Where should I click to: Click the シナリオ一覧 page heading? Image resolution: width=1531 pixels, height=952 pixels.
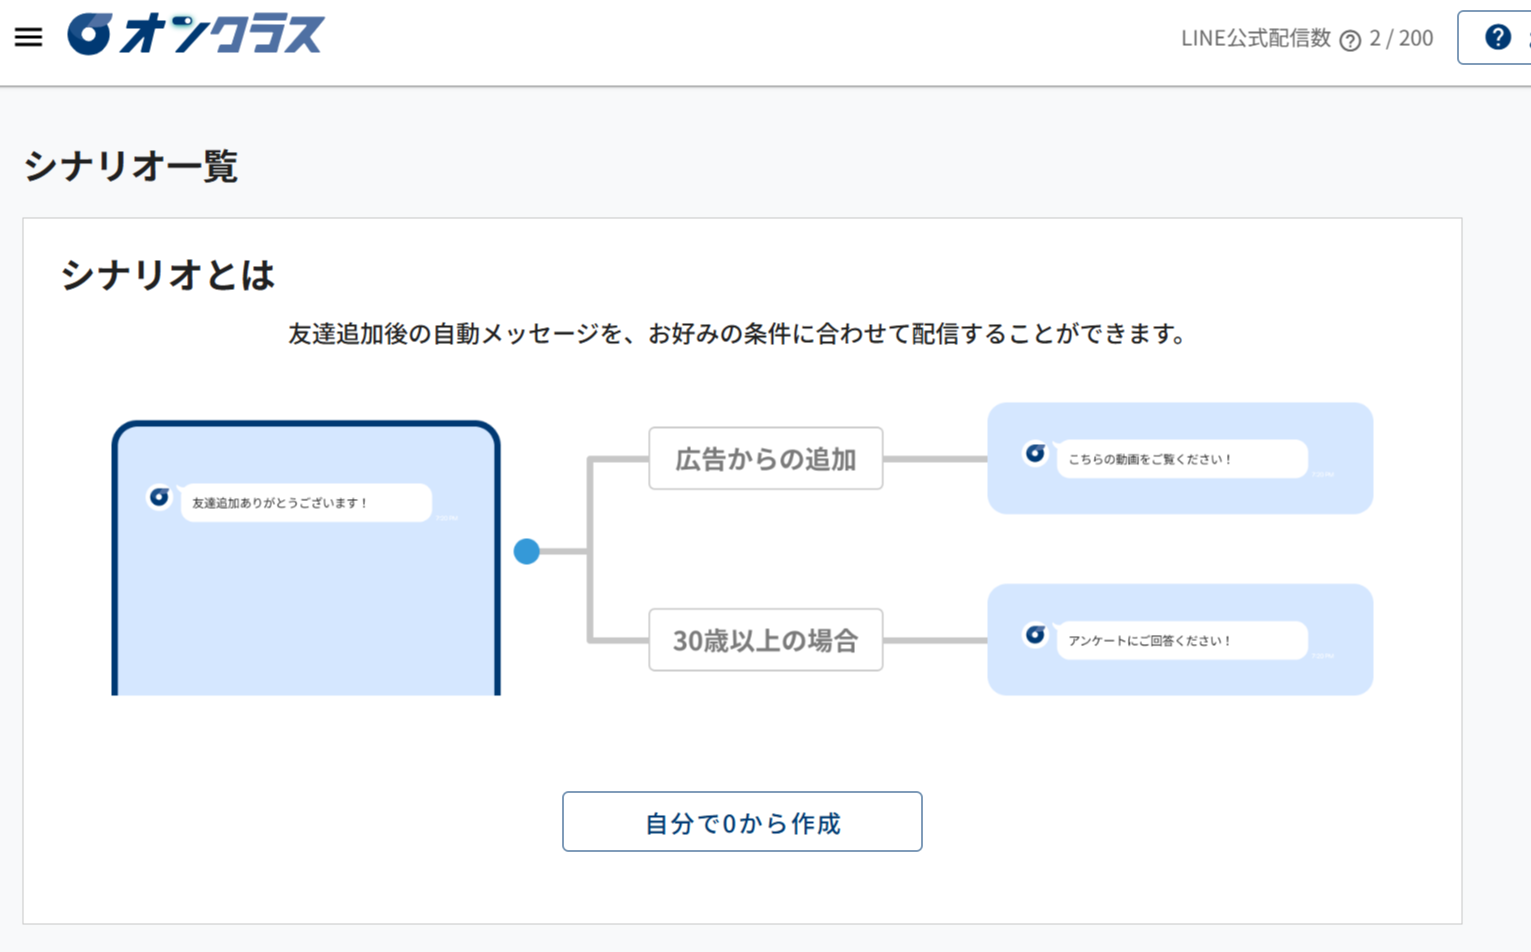131,166
